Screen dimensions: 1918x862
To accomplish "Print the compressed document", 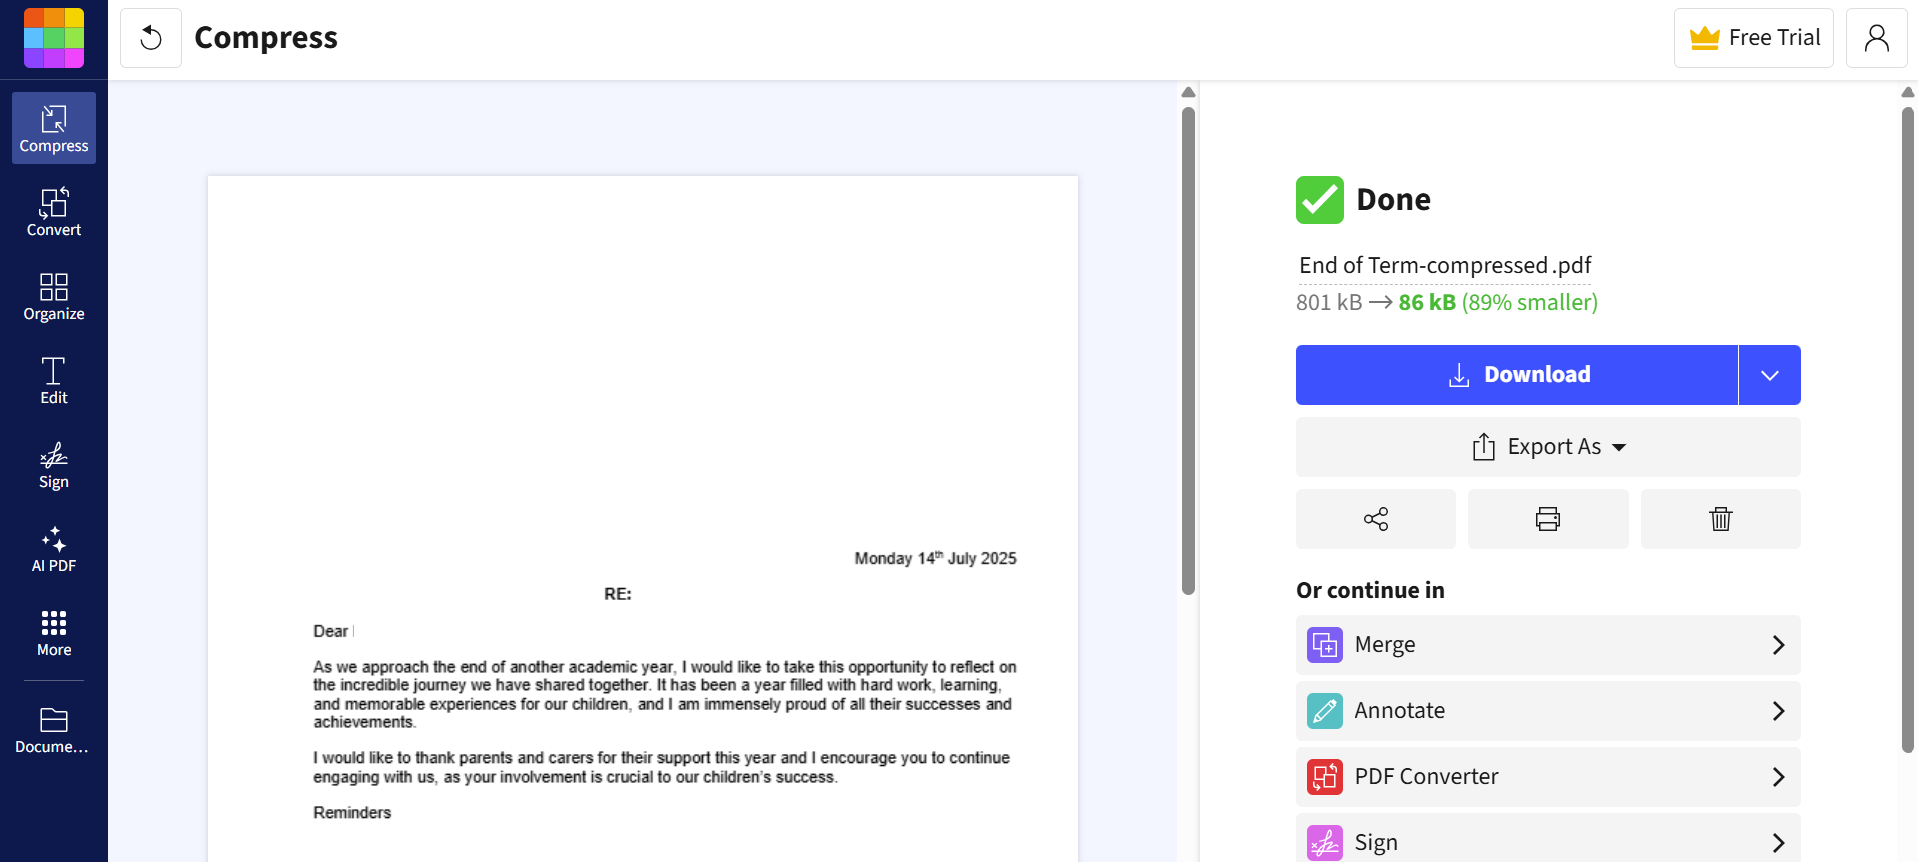I will tap(1548, 519).
